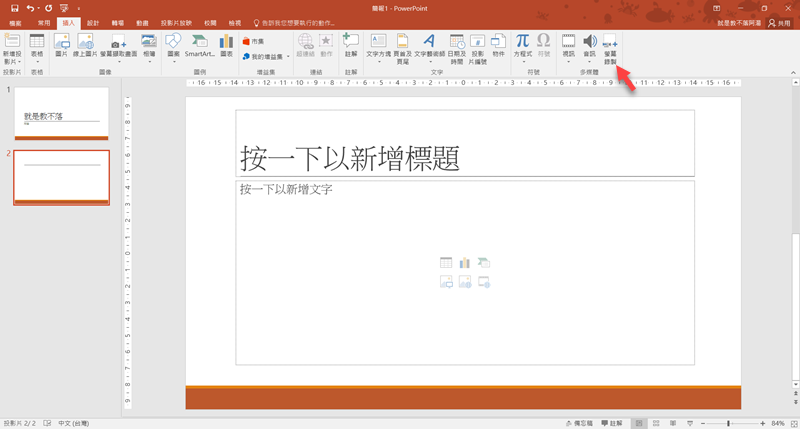Click the 圖表 chart icon
The width and height of the screenshot is (800, 429).
(x=226, y=46)
